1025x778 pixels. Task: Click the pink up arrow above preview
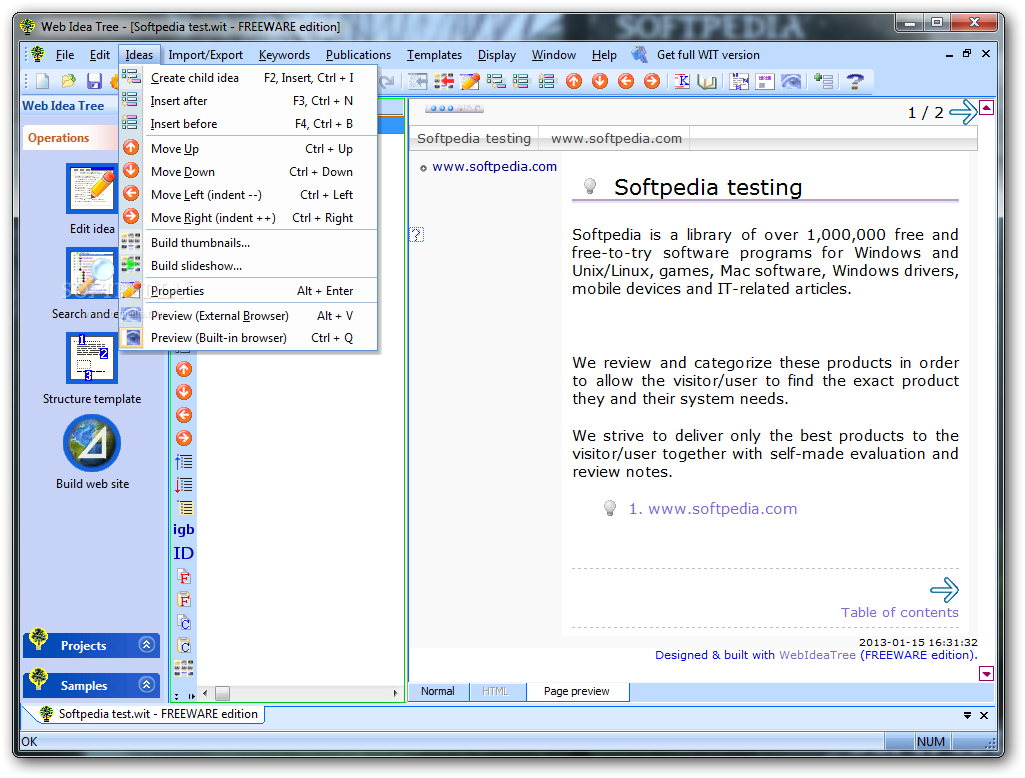coord(986,108)
